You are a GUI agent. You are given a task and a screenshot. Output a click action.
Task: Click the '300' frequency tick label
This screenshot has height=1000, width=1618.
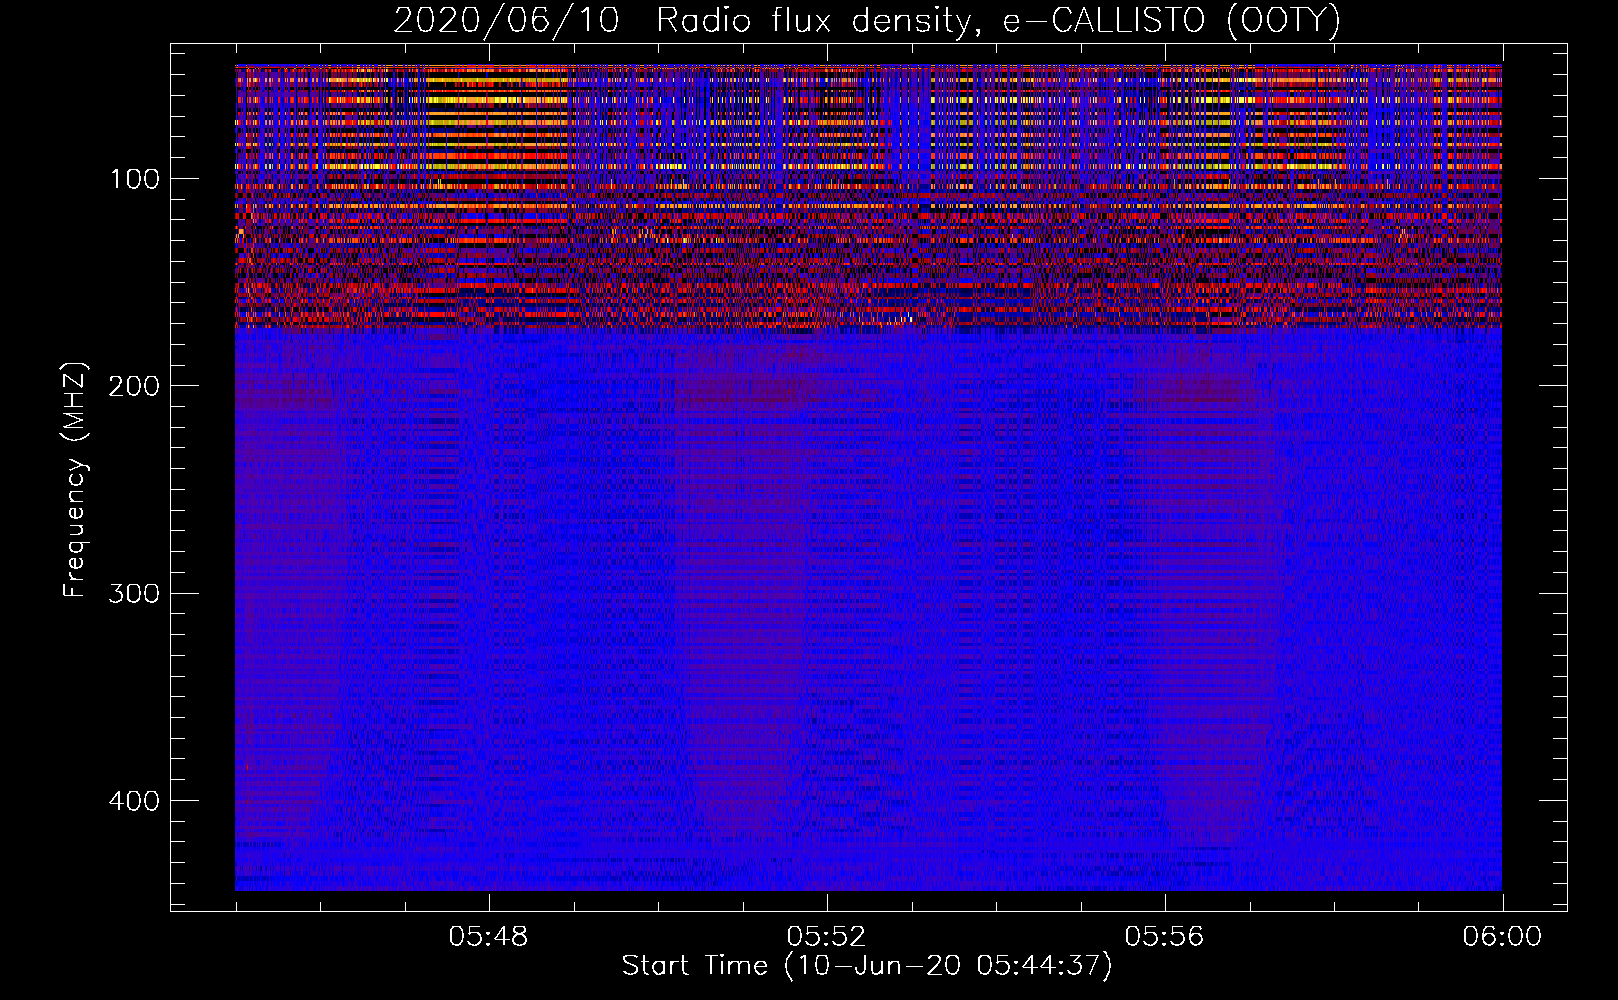coord(134,593)
